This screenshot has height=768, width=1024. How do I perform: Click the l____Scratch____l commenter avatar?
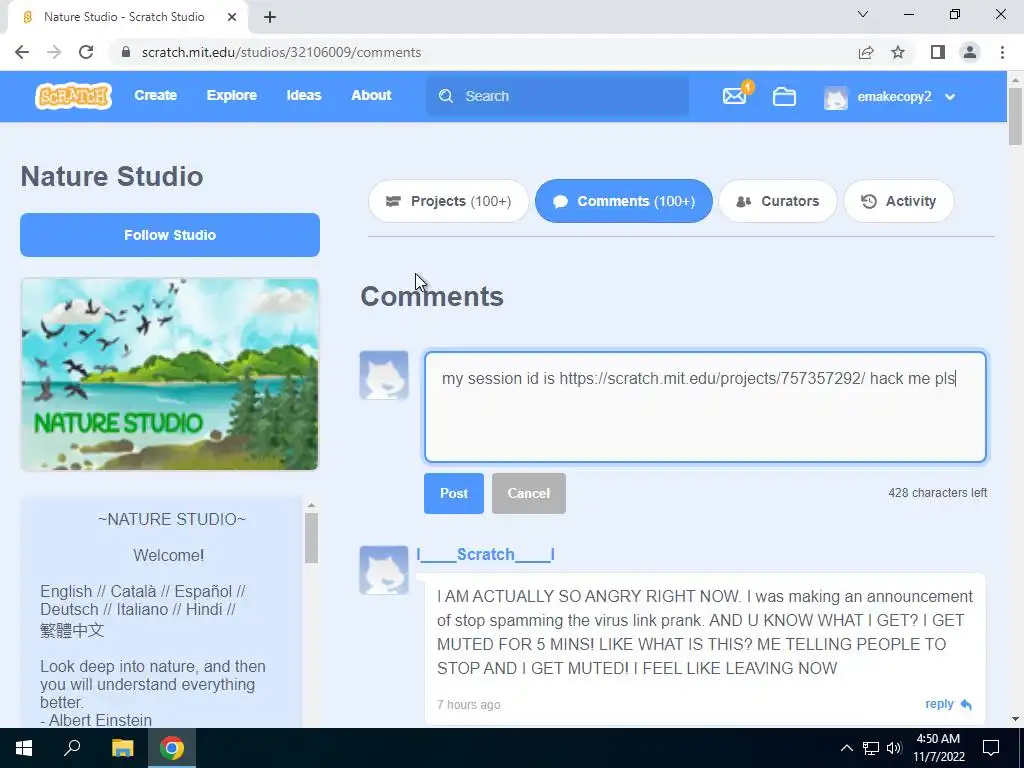point(384,570)
